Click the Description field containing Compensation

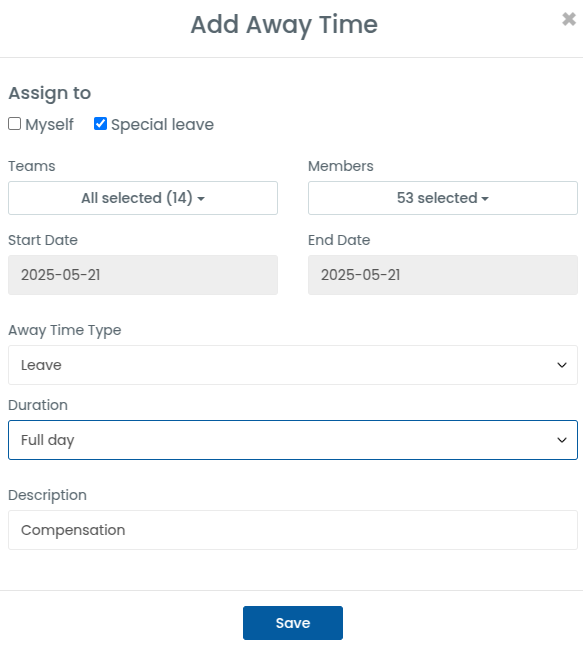point(293,530)
